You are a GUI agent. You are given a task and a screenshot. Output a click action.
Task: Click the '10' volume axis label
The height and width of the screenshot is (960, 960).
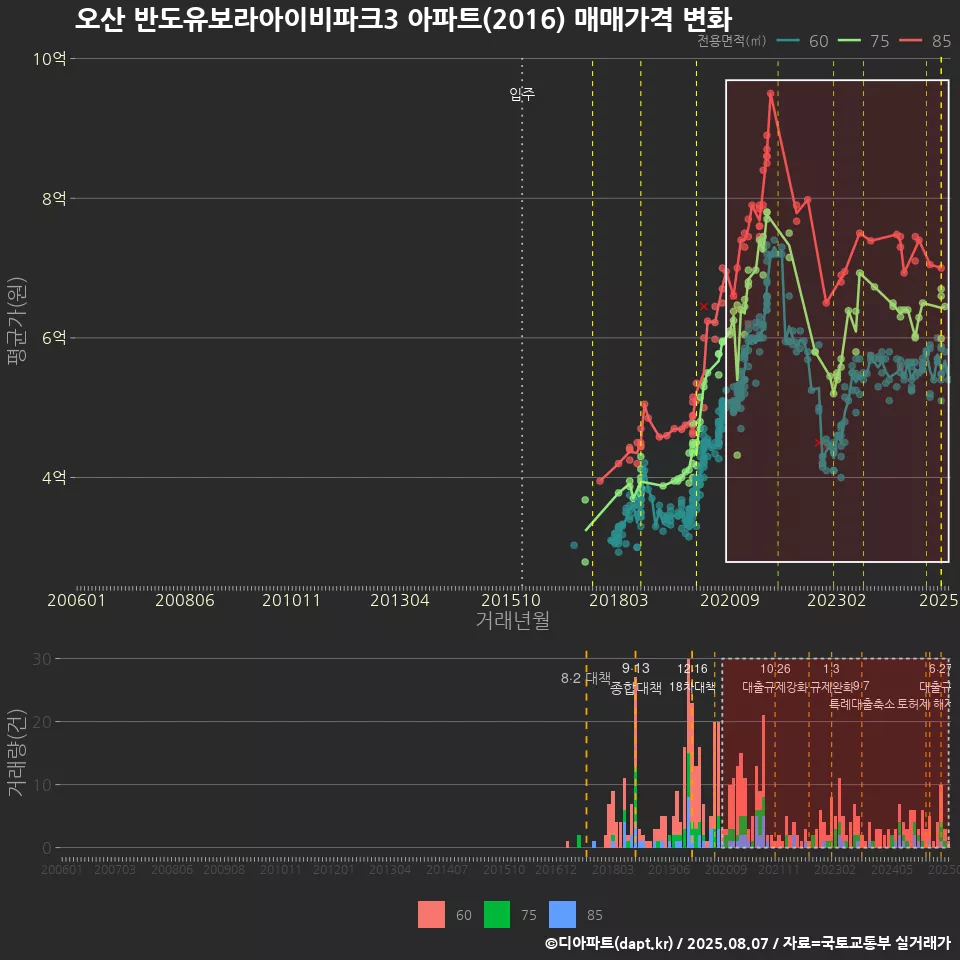(x=42, y=785)
